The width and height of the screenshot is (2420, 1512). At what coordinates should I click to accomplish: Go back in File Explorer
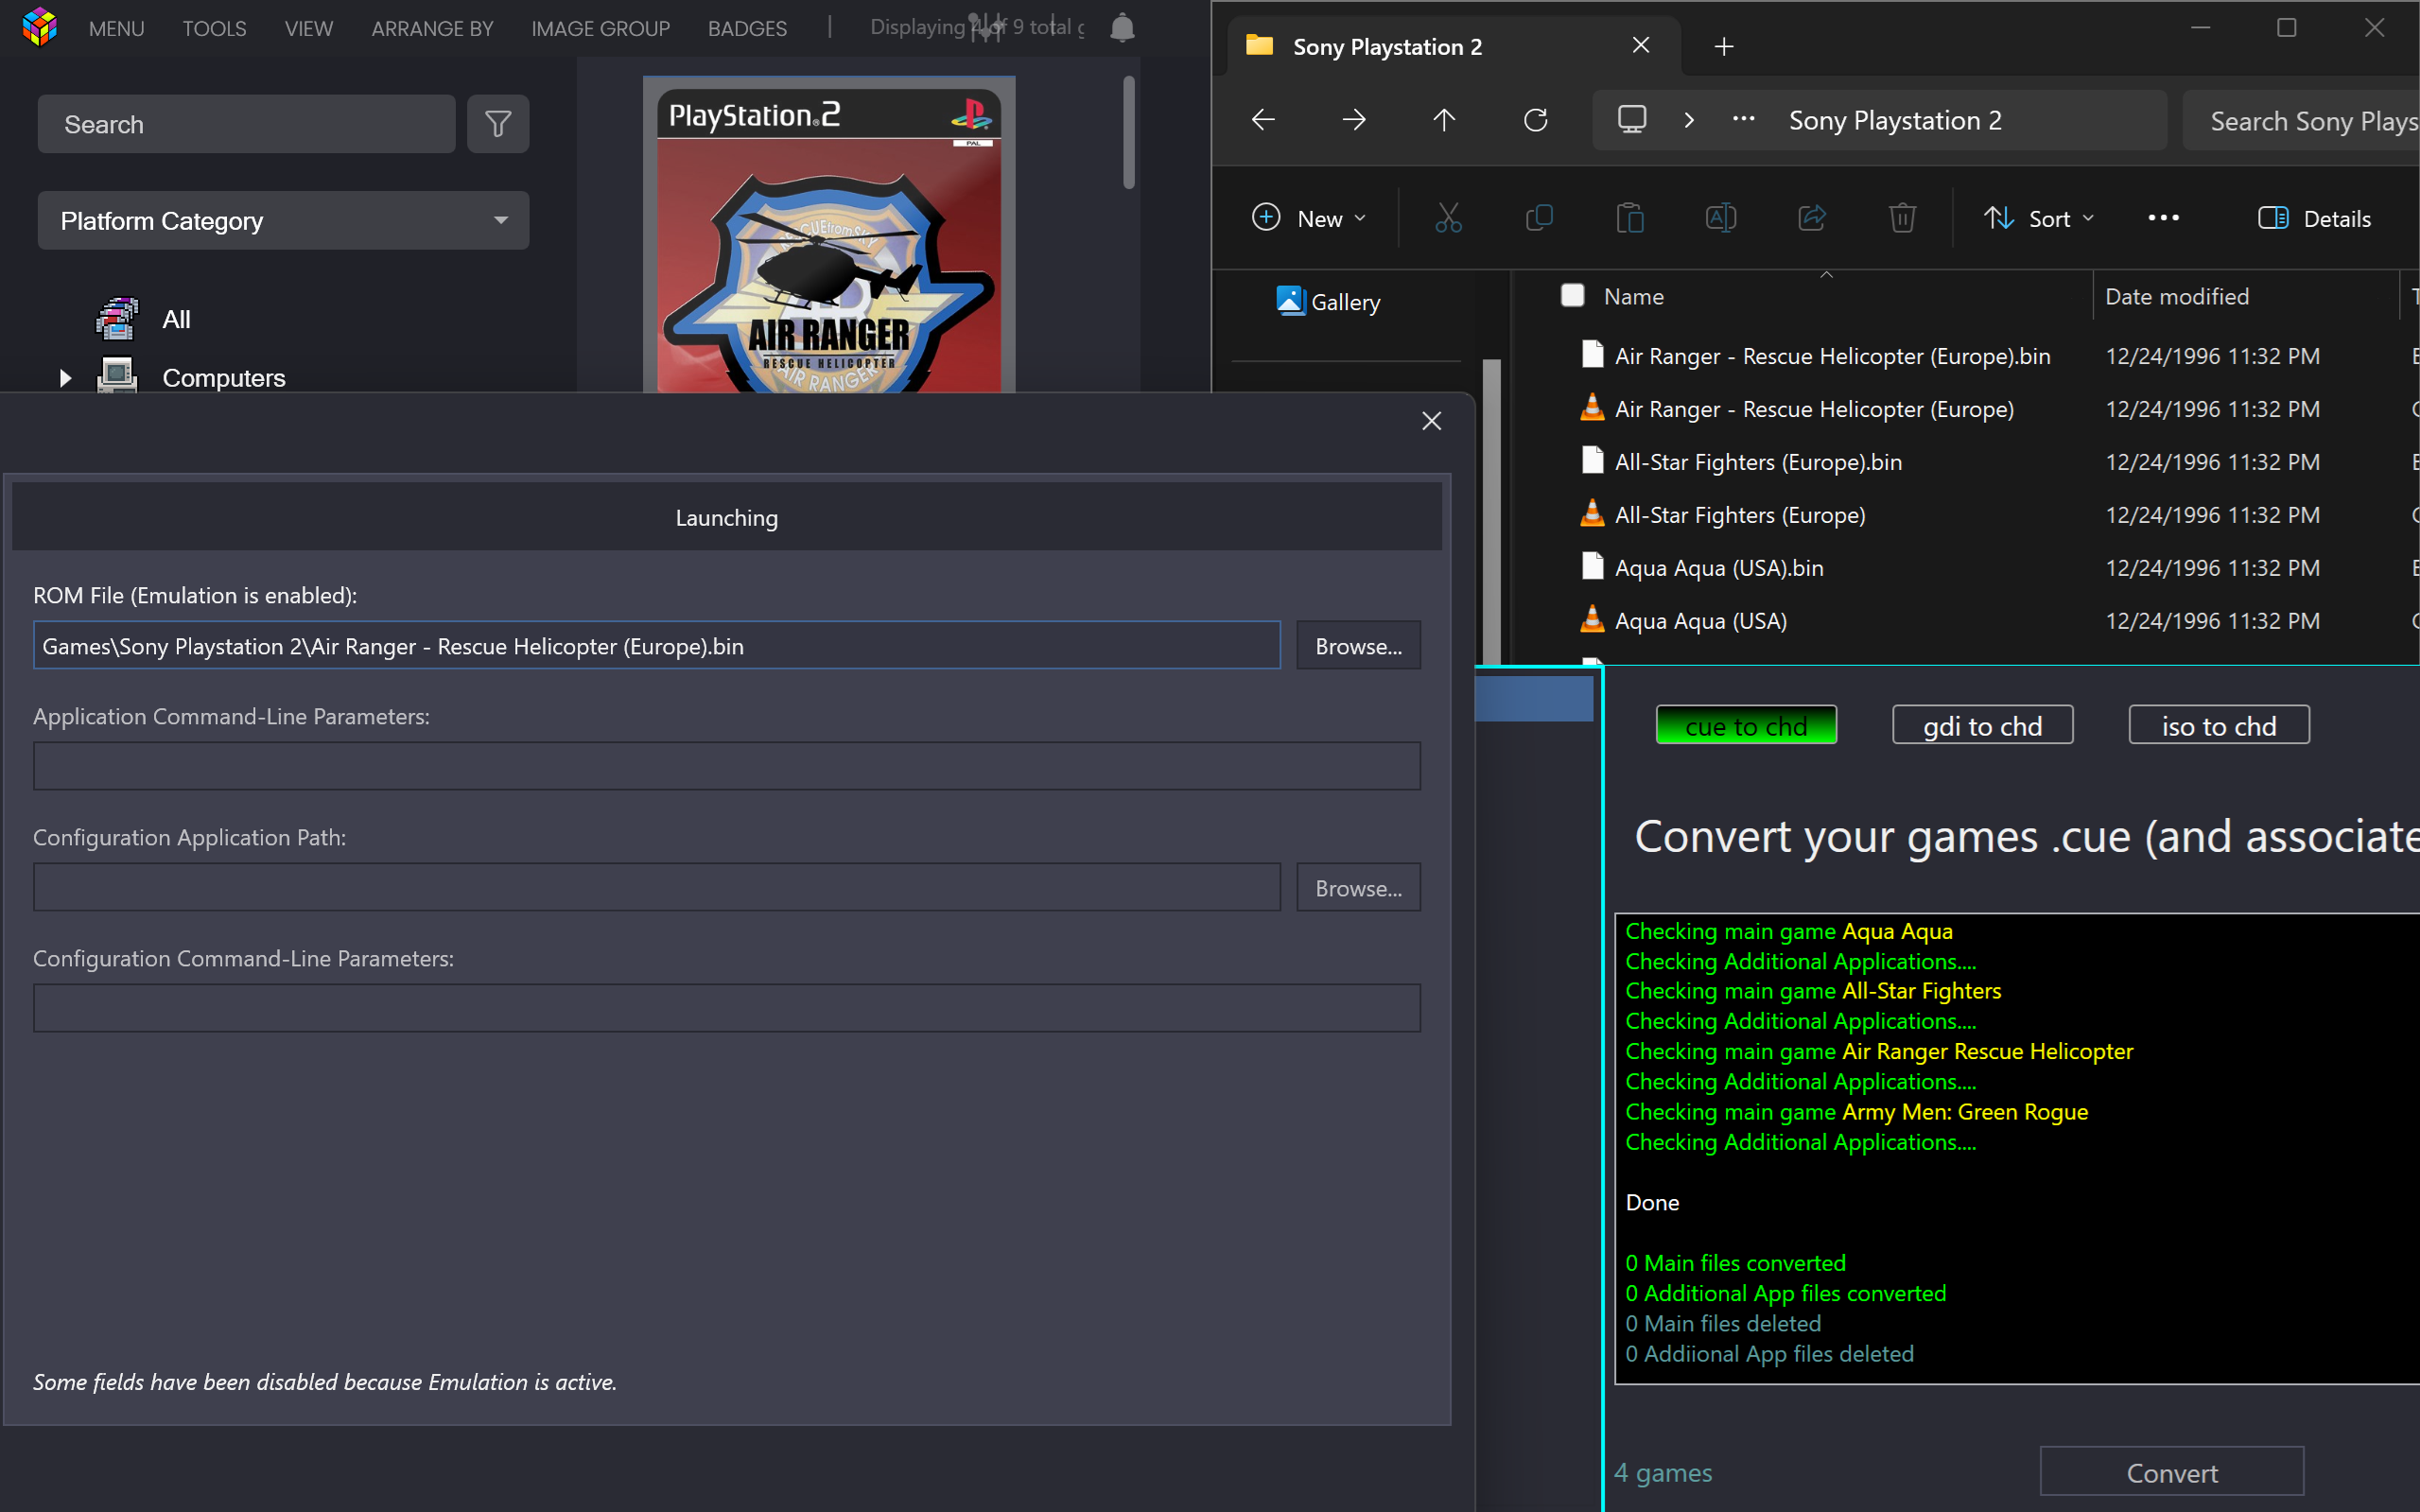(x=1263, y=120)
